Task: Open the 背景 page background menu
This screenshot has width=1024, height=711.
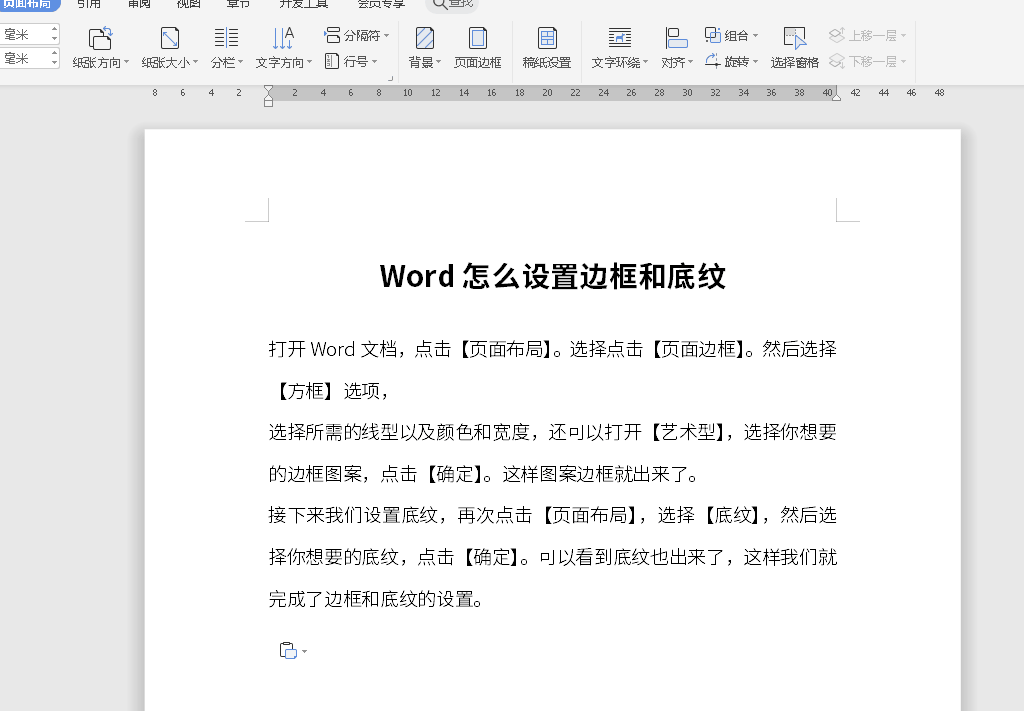Action: tap(424, 48)
